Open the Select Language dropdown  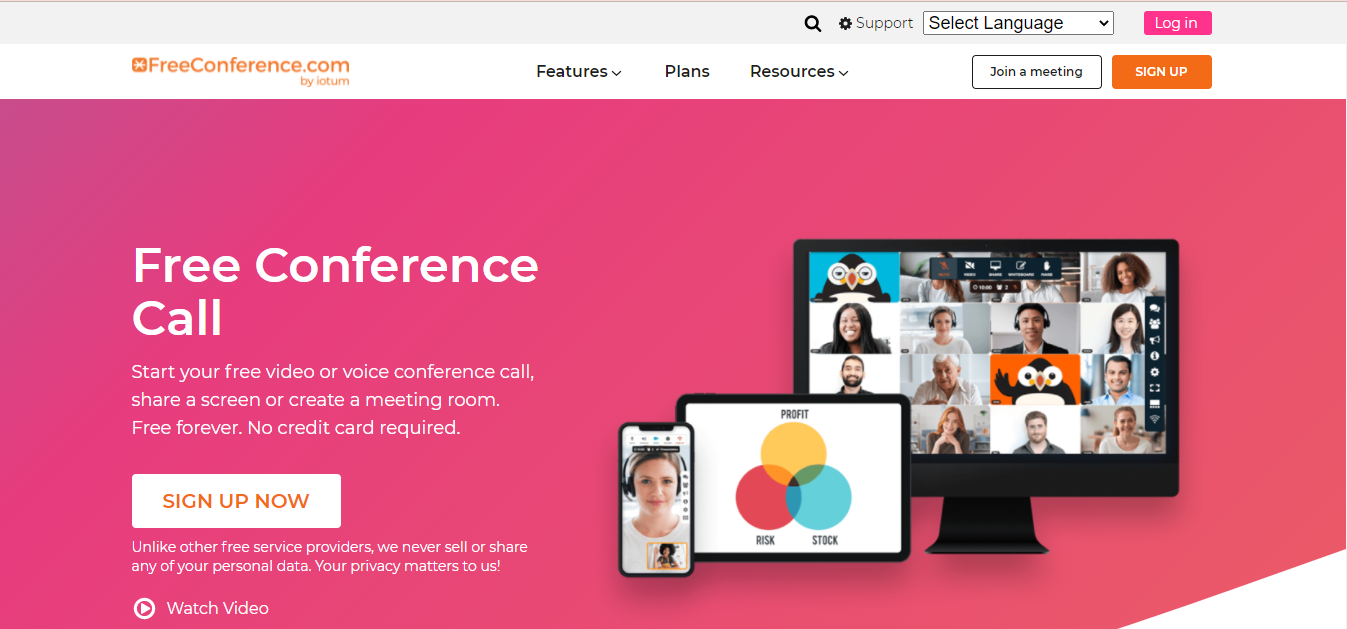[x=1018, y=23]
